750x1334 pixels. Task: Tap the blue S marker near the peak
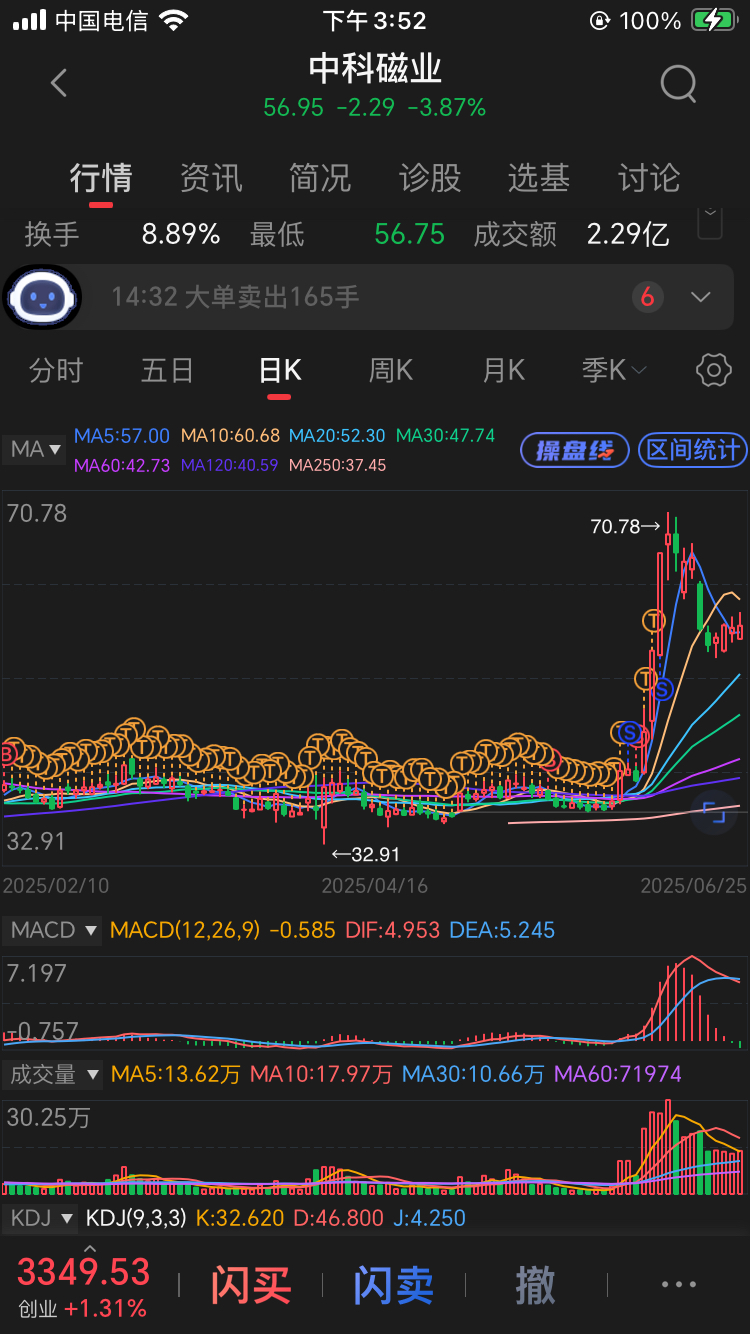pos(662,688)
